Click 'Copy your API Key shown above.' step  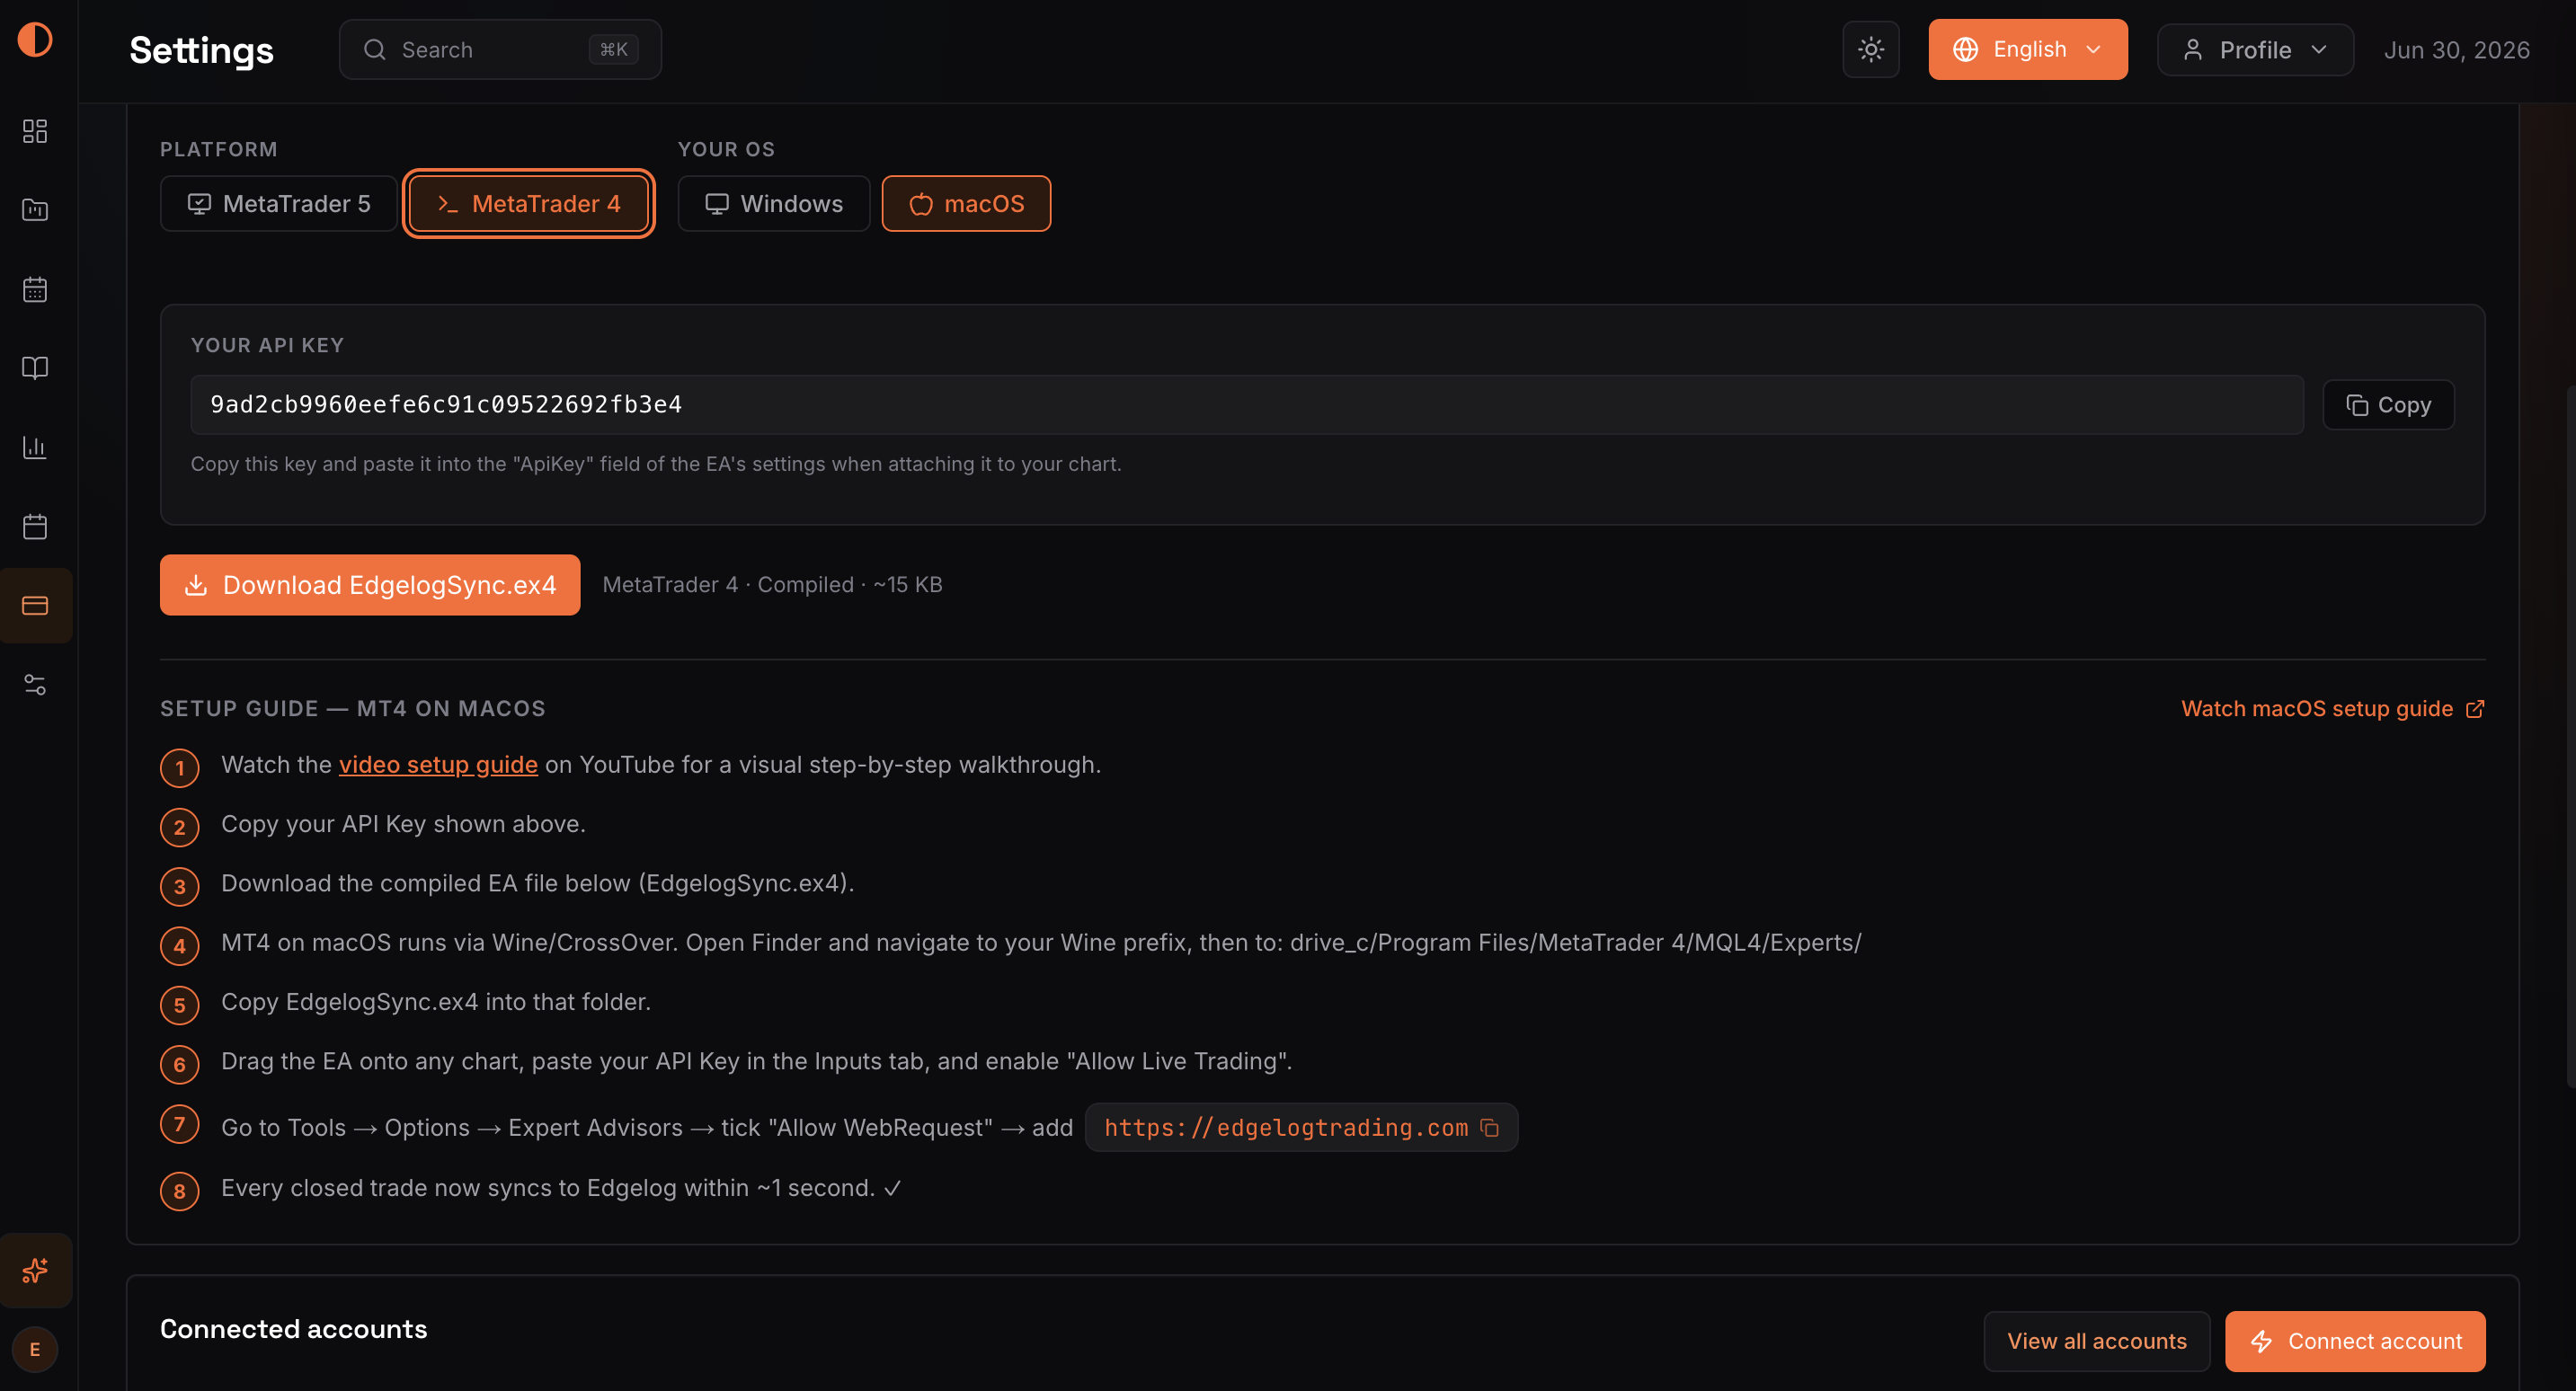tap(403, 824)
